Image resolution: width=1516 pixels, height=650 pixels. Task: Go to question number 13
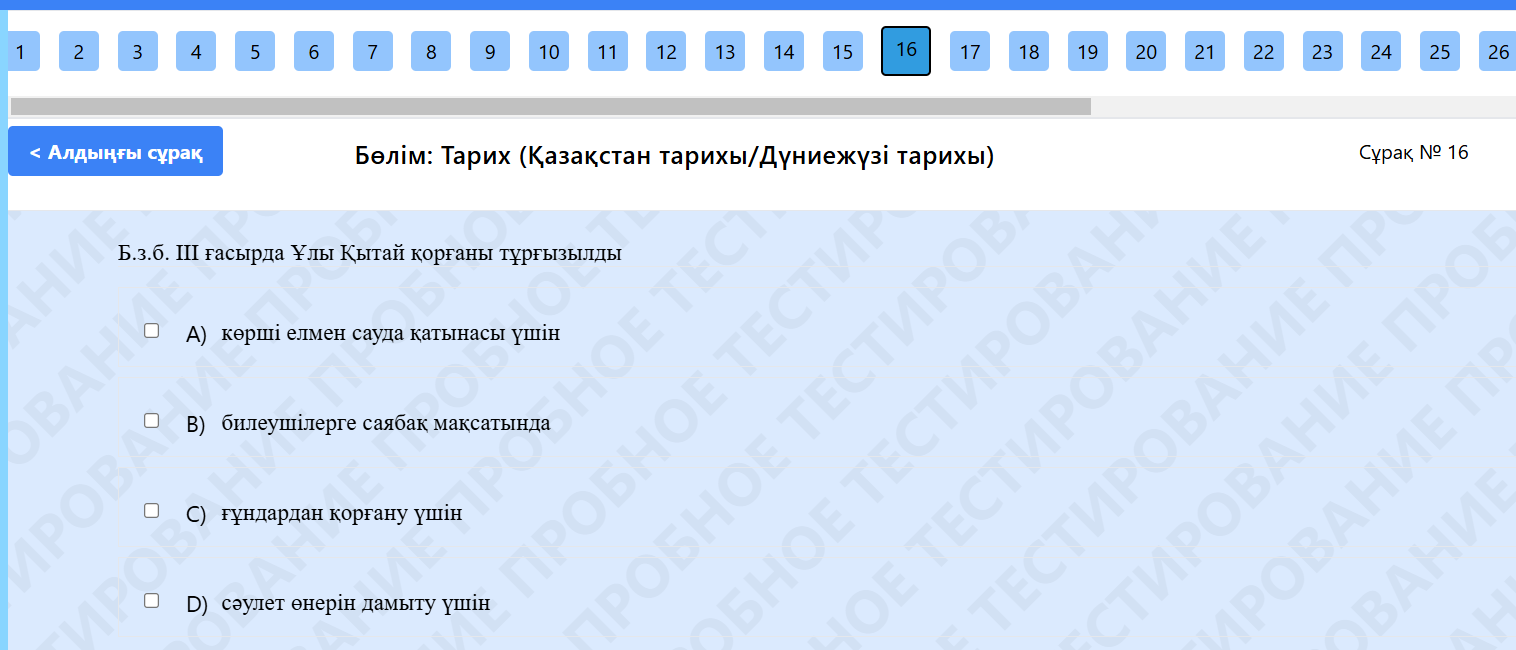[x=725, y=51]
